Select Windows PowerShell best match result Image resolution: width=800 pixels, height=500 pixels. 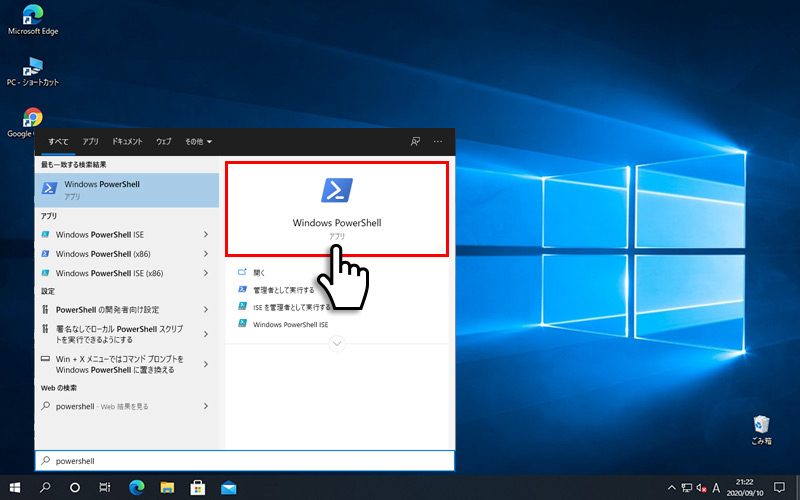coord(127,190)
